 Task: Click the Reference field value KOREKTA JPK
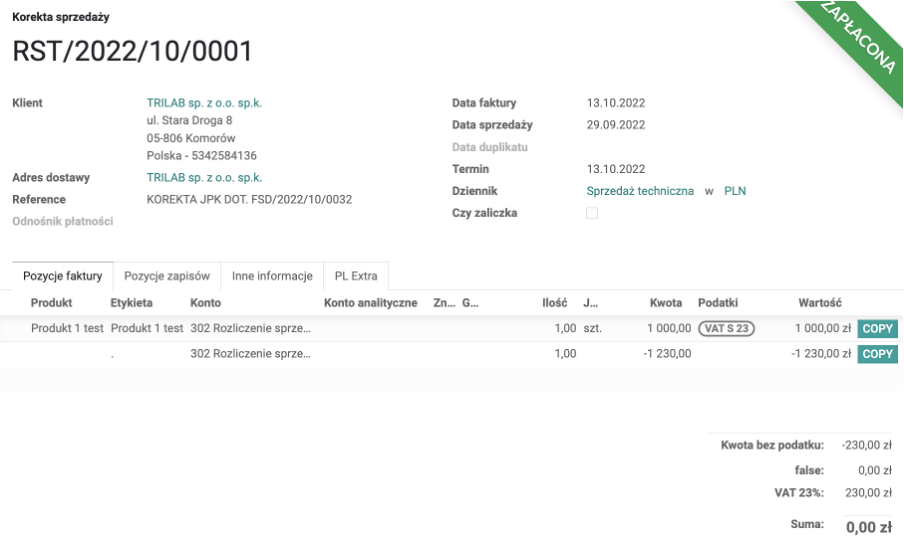[x=249, y=199]
